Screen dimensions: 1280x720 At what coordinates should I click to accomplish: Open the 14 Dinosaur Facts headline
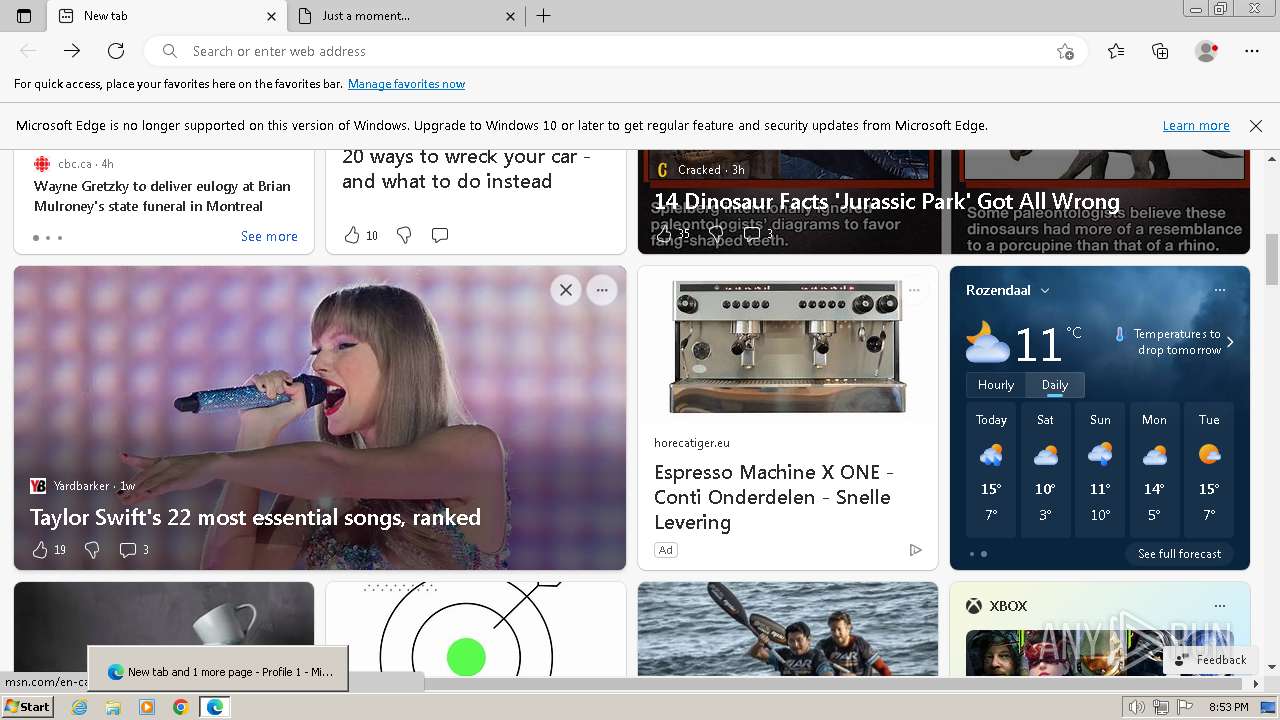point(887,201)
